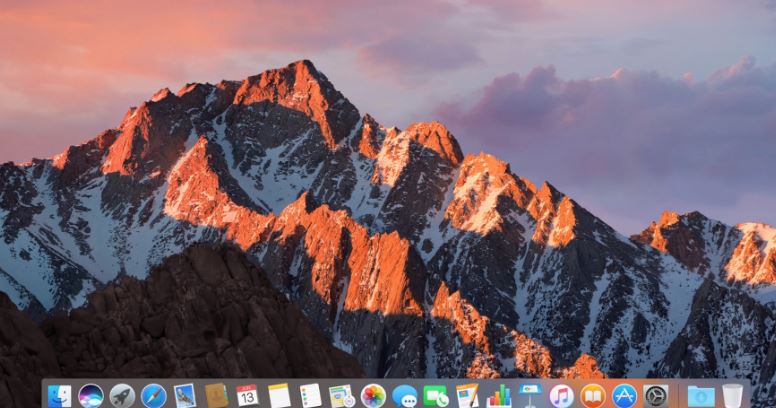Screen dimensions: 776x408
Task: Open Calendar showing 13
Action: (247, 396)
